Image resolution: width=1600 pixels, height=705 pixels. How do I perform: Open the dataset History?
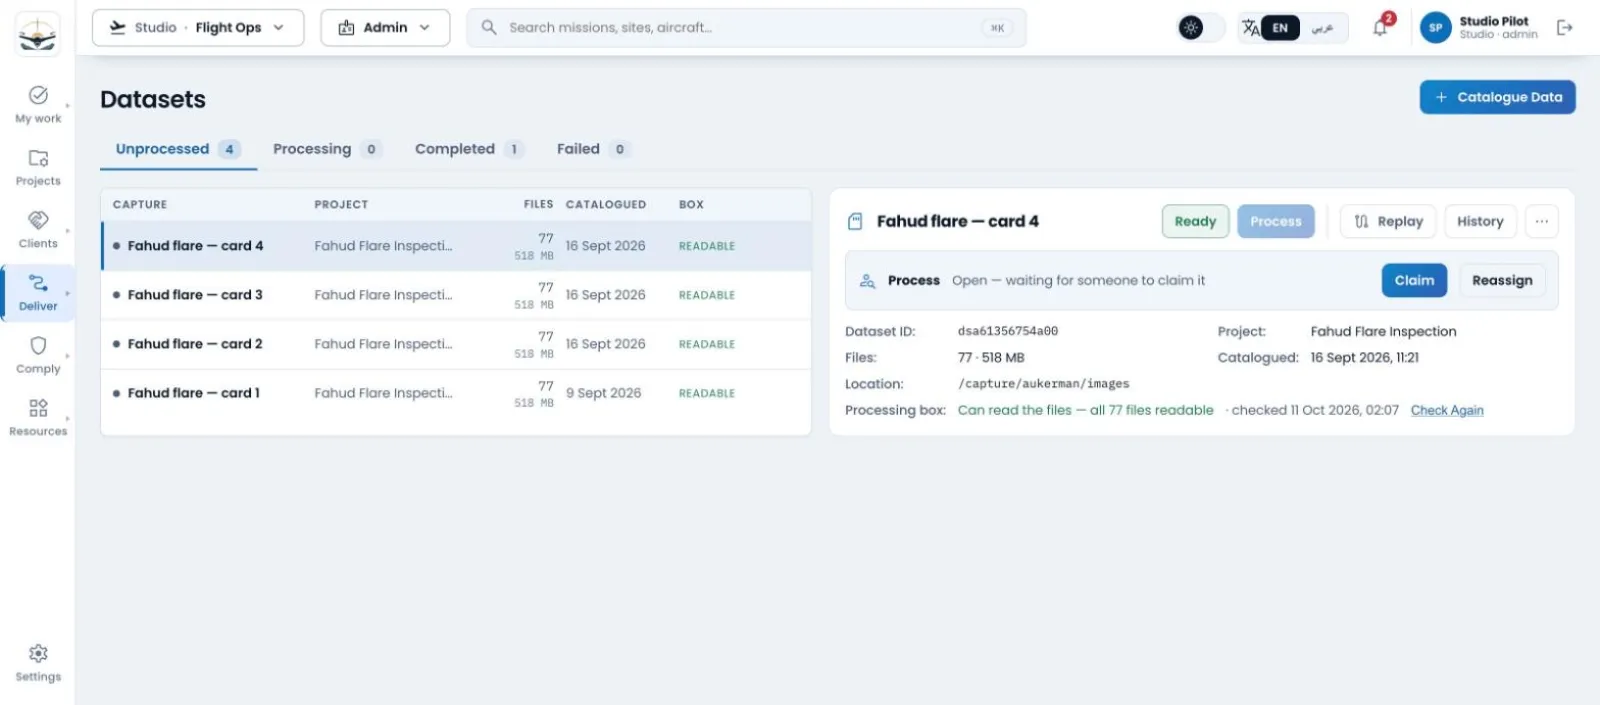tap(1480, 221)
